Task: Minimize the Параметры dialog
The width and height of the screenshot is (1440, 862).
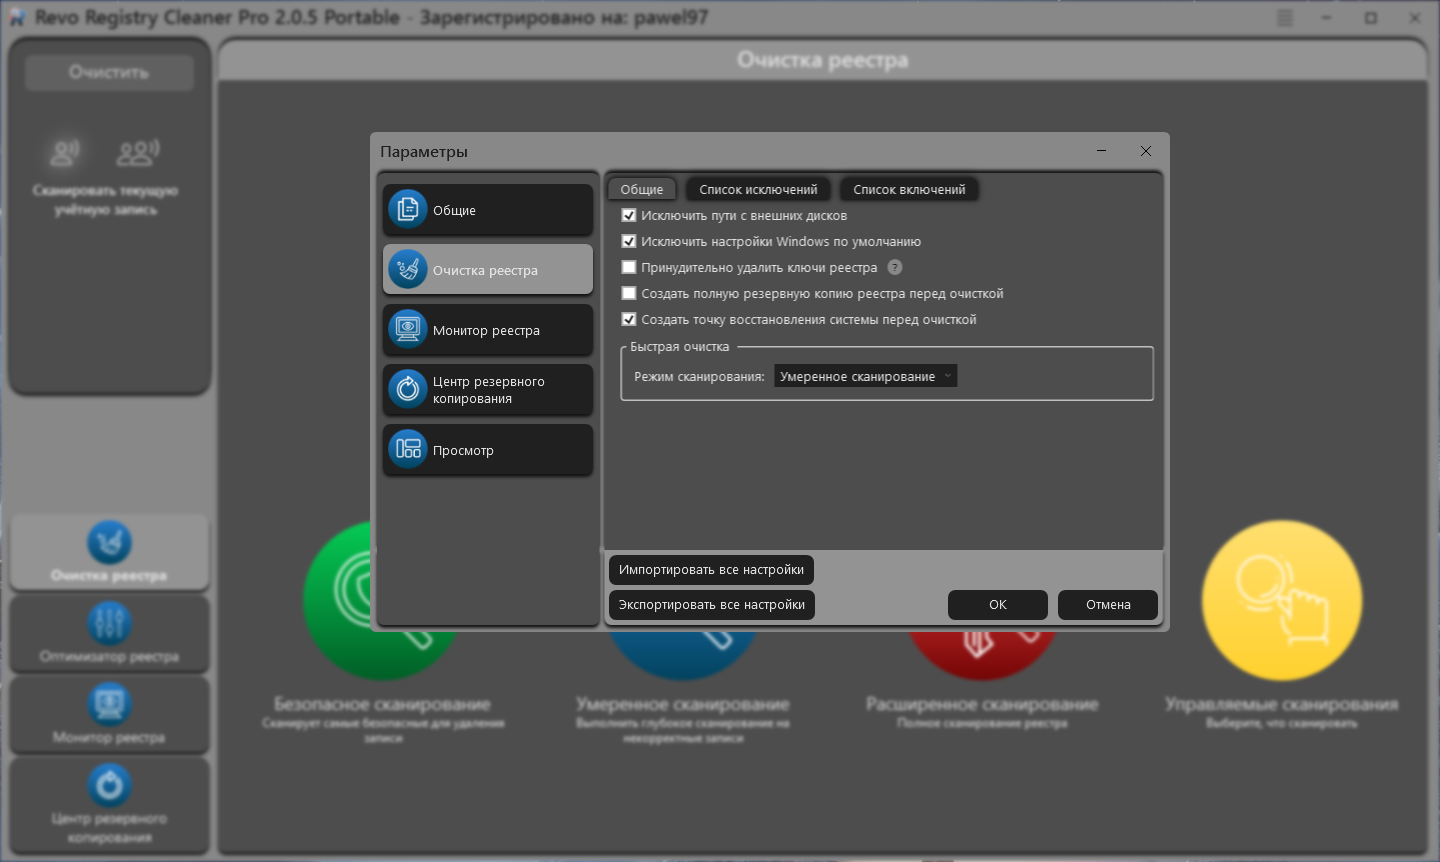Action: [x=1101, y=151]
